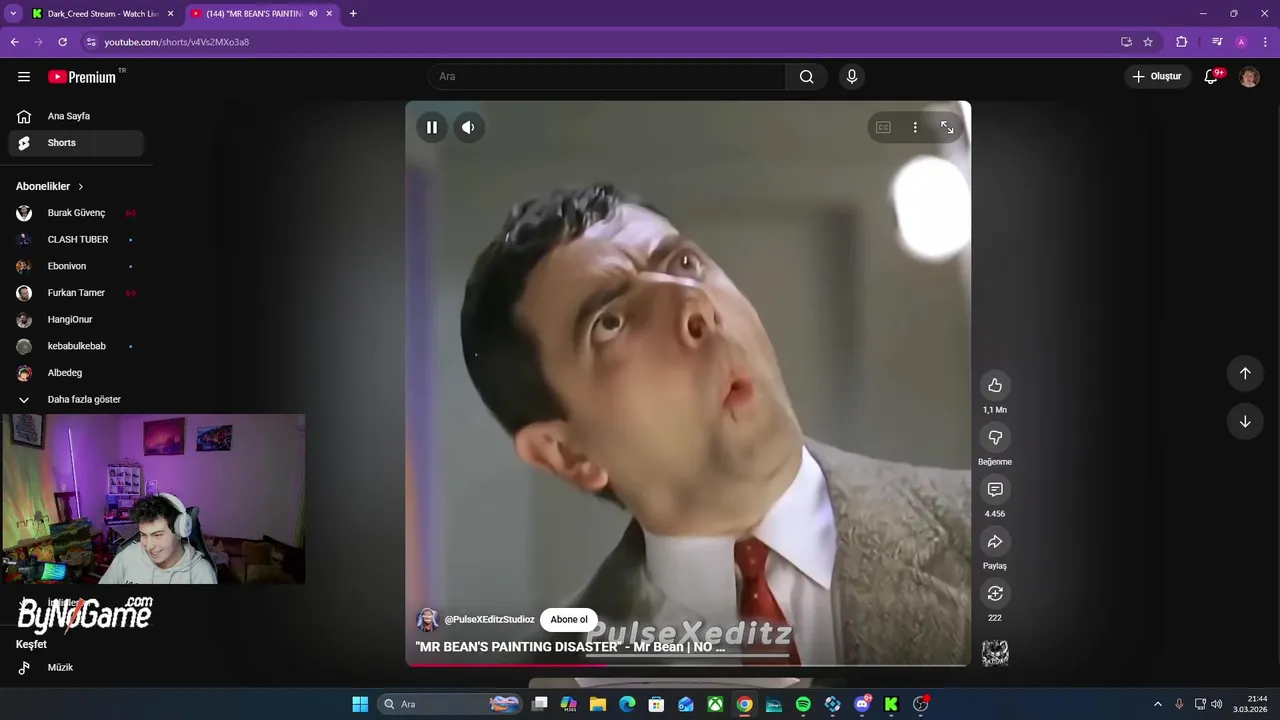Expand the Abonelikler subscriptions section

(x=50, y=187)
